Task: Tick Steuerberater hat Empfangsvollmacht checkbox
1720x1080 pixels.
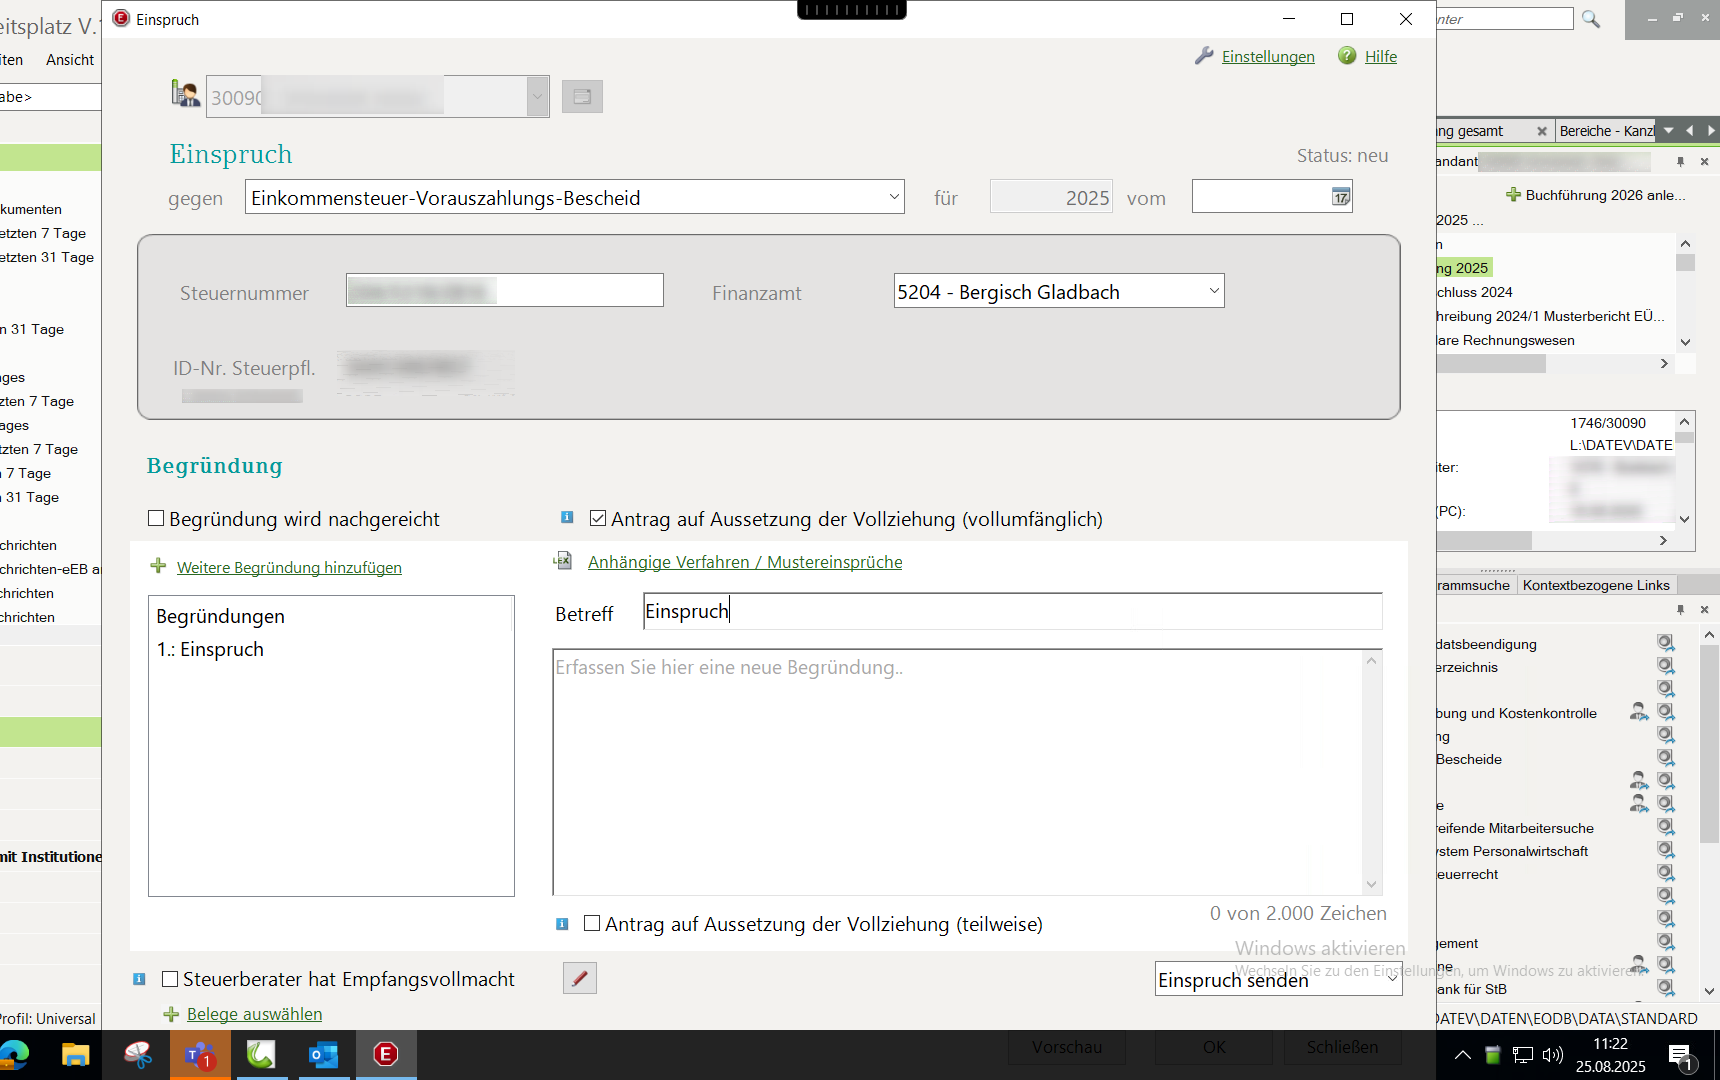Action: click(170, 979)
